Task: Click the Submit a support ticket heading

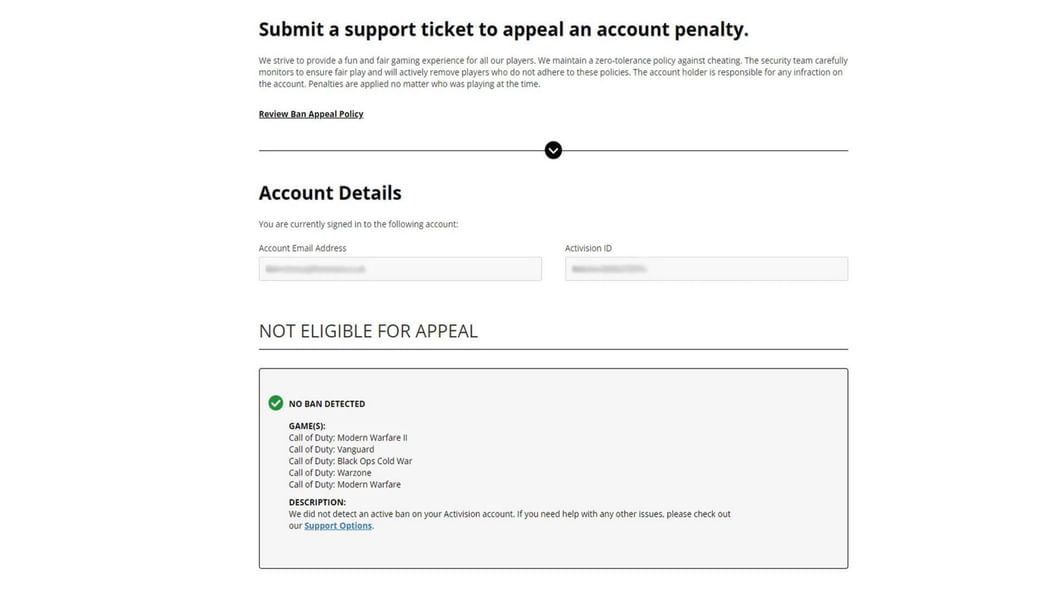Action: tap(503, 29)
